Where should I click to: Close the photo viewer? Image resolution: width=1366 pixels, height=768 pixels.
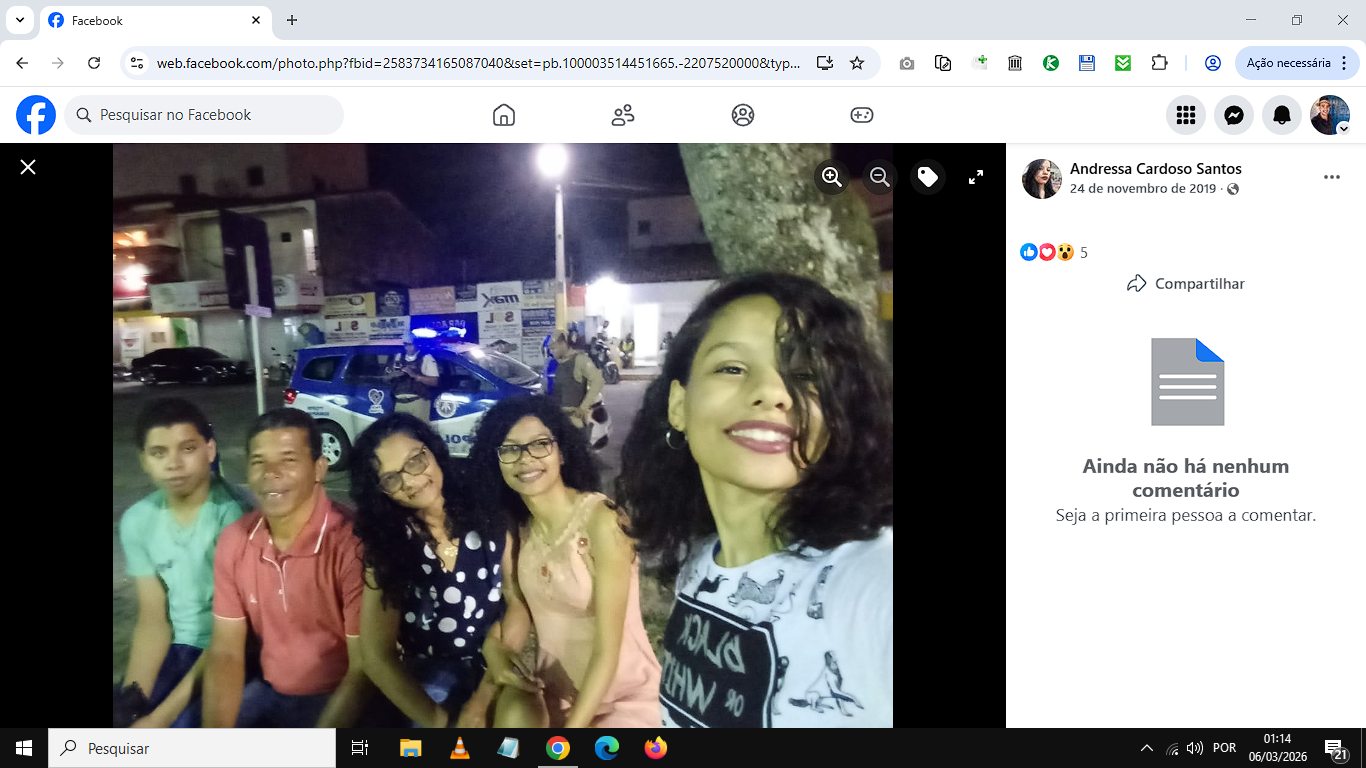point(28,167)
